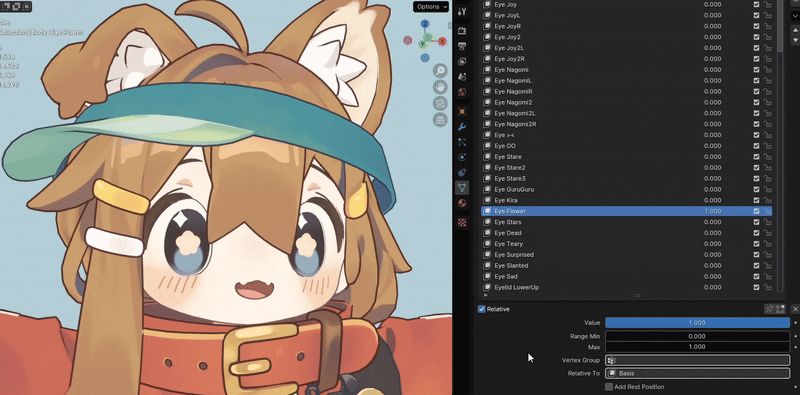Screen dimensions: 800x395
Task: Mute the Eyelid LowerUp shape key
Action: 756,287
